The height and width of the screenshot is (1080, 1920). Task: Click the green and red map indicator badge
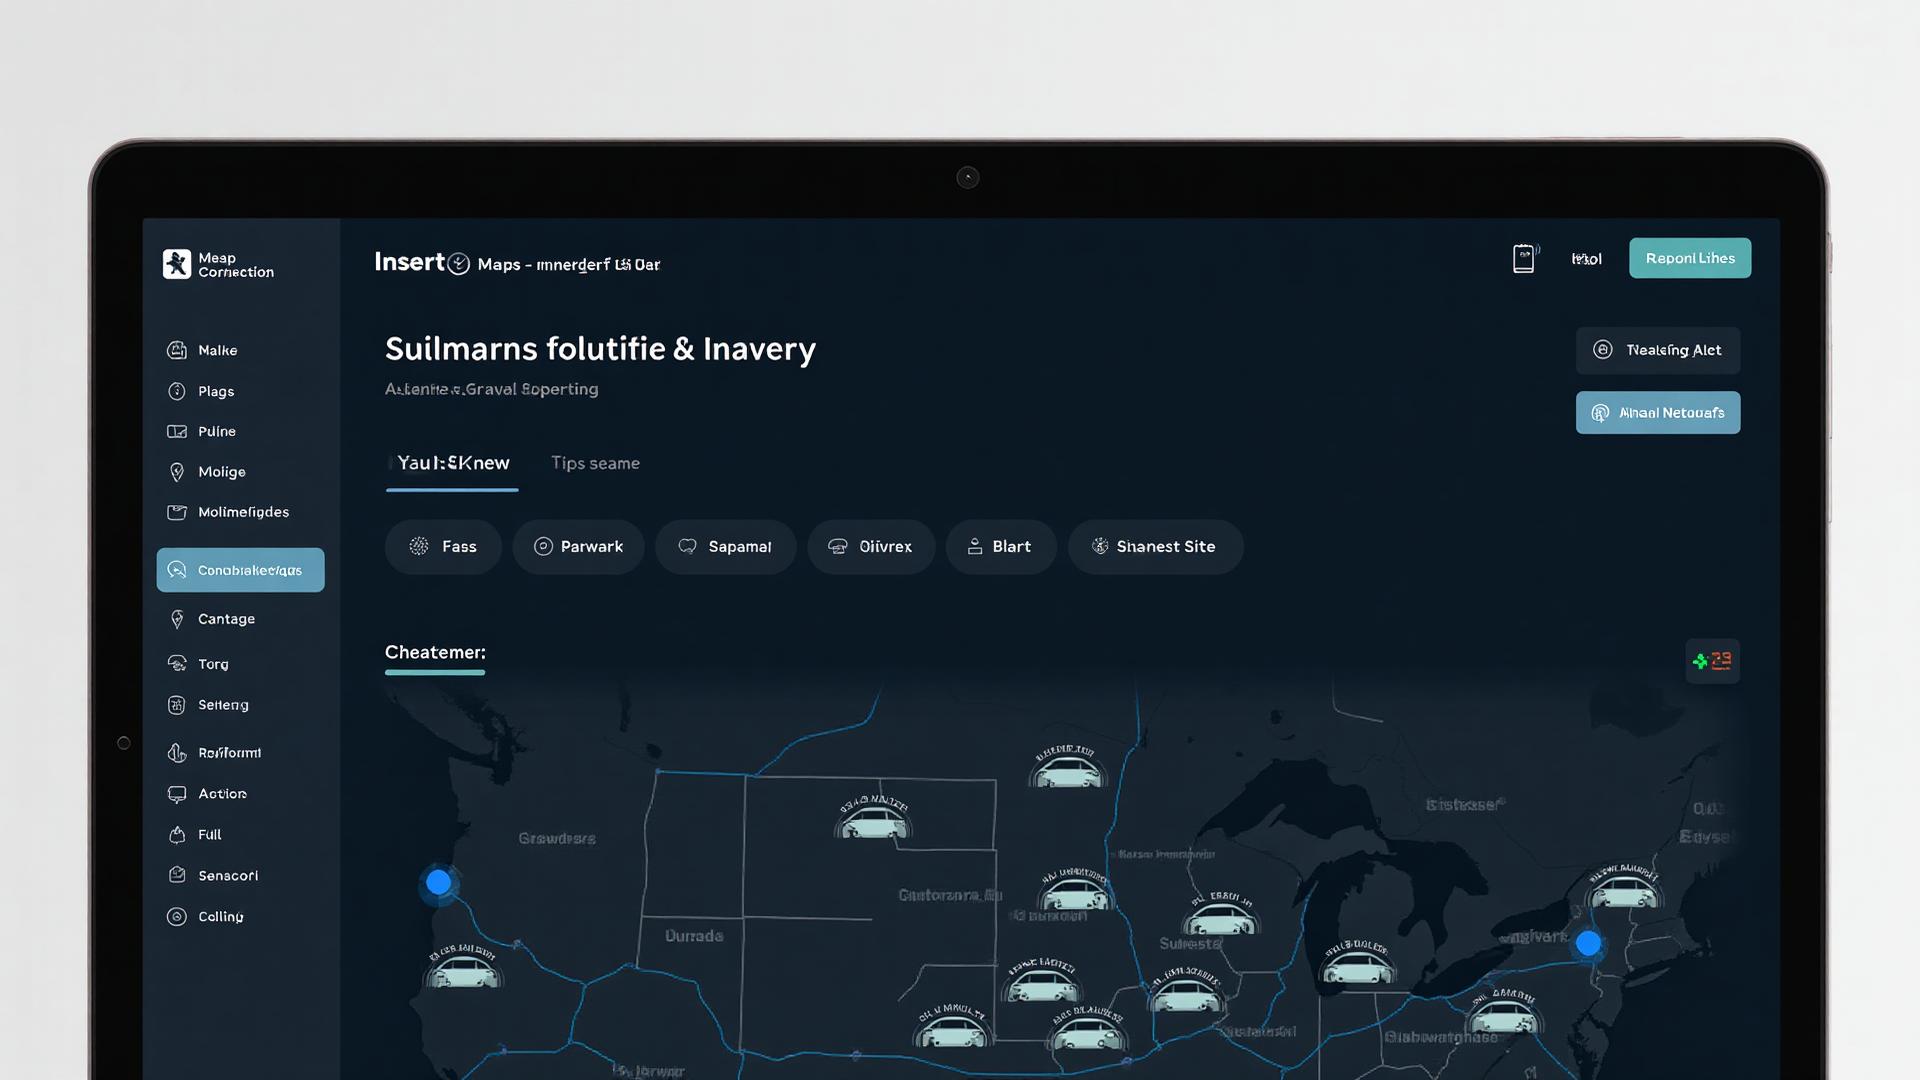[1712, 661]
